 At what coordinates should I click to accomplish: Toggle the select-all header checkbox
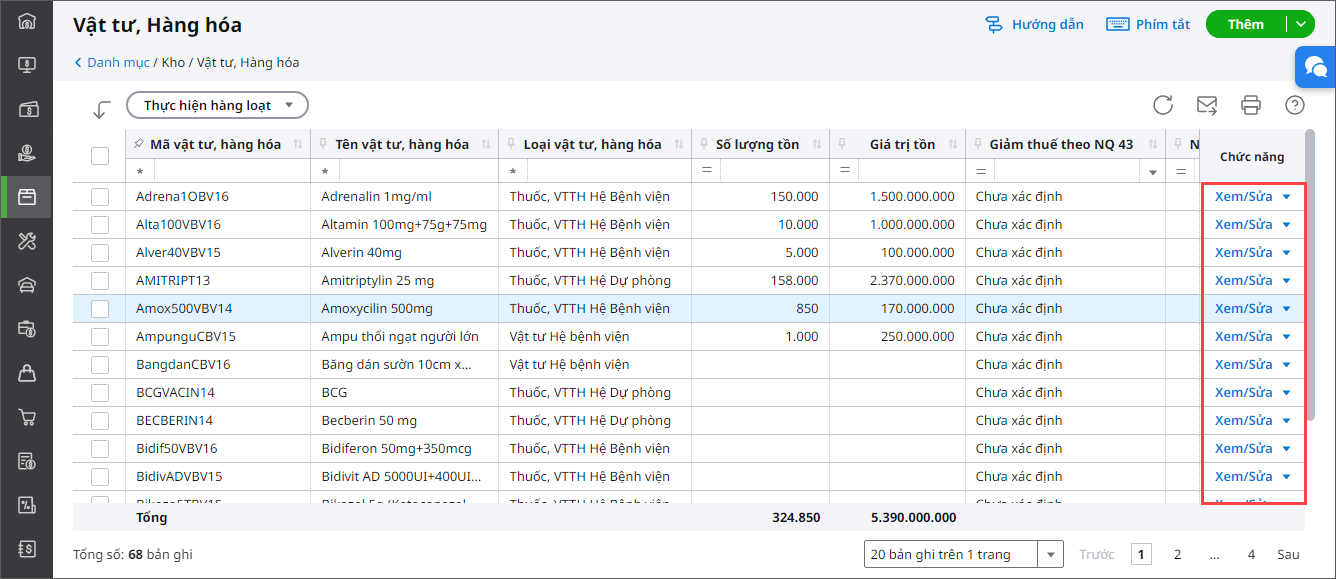(100, 156)
